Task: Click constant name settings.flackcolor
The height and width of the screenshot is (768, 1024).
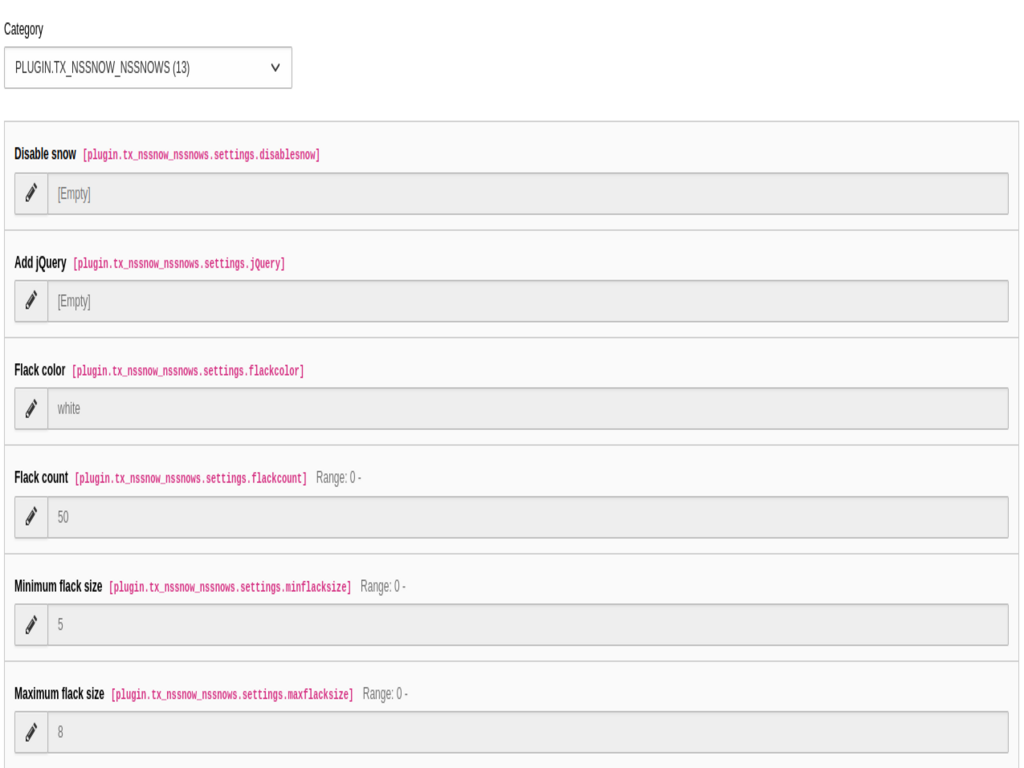Action: (x=188, y=371)
